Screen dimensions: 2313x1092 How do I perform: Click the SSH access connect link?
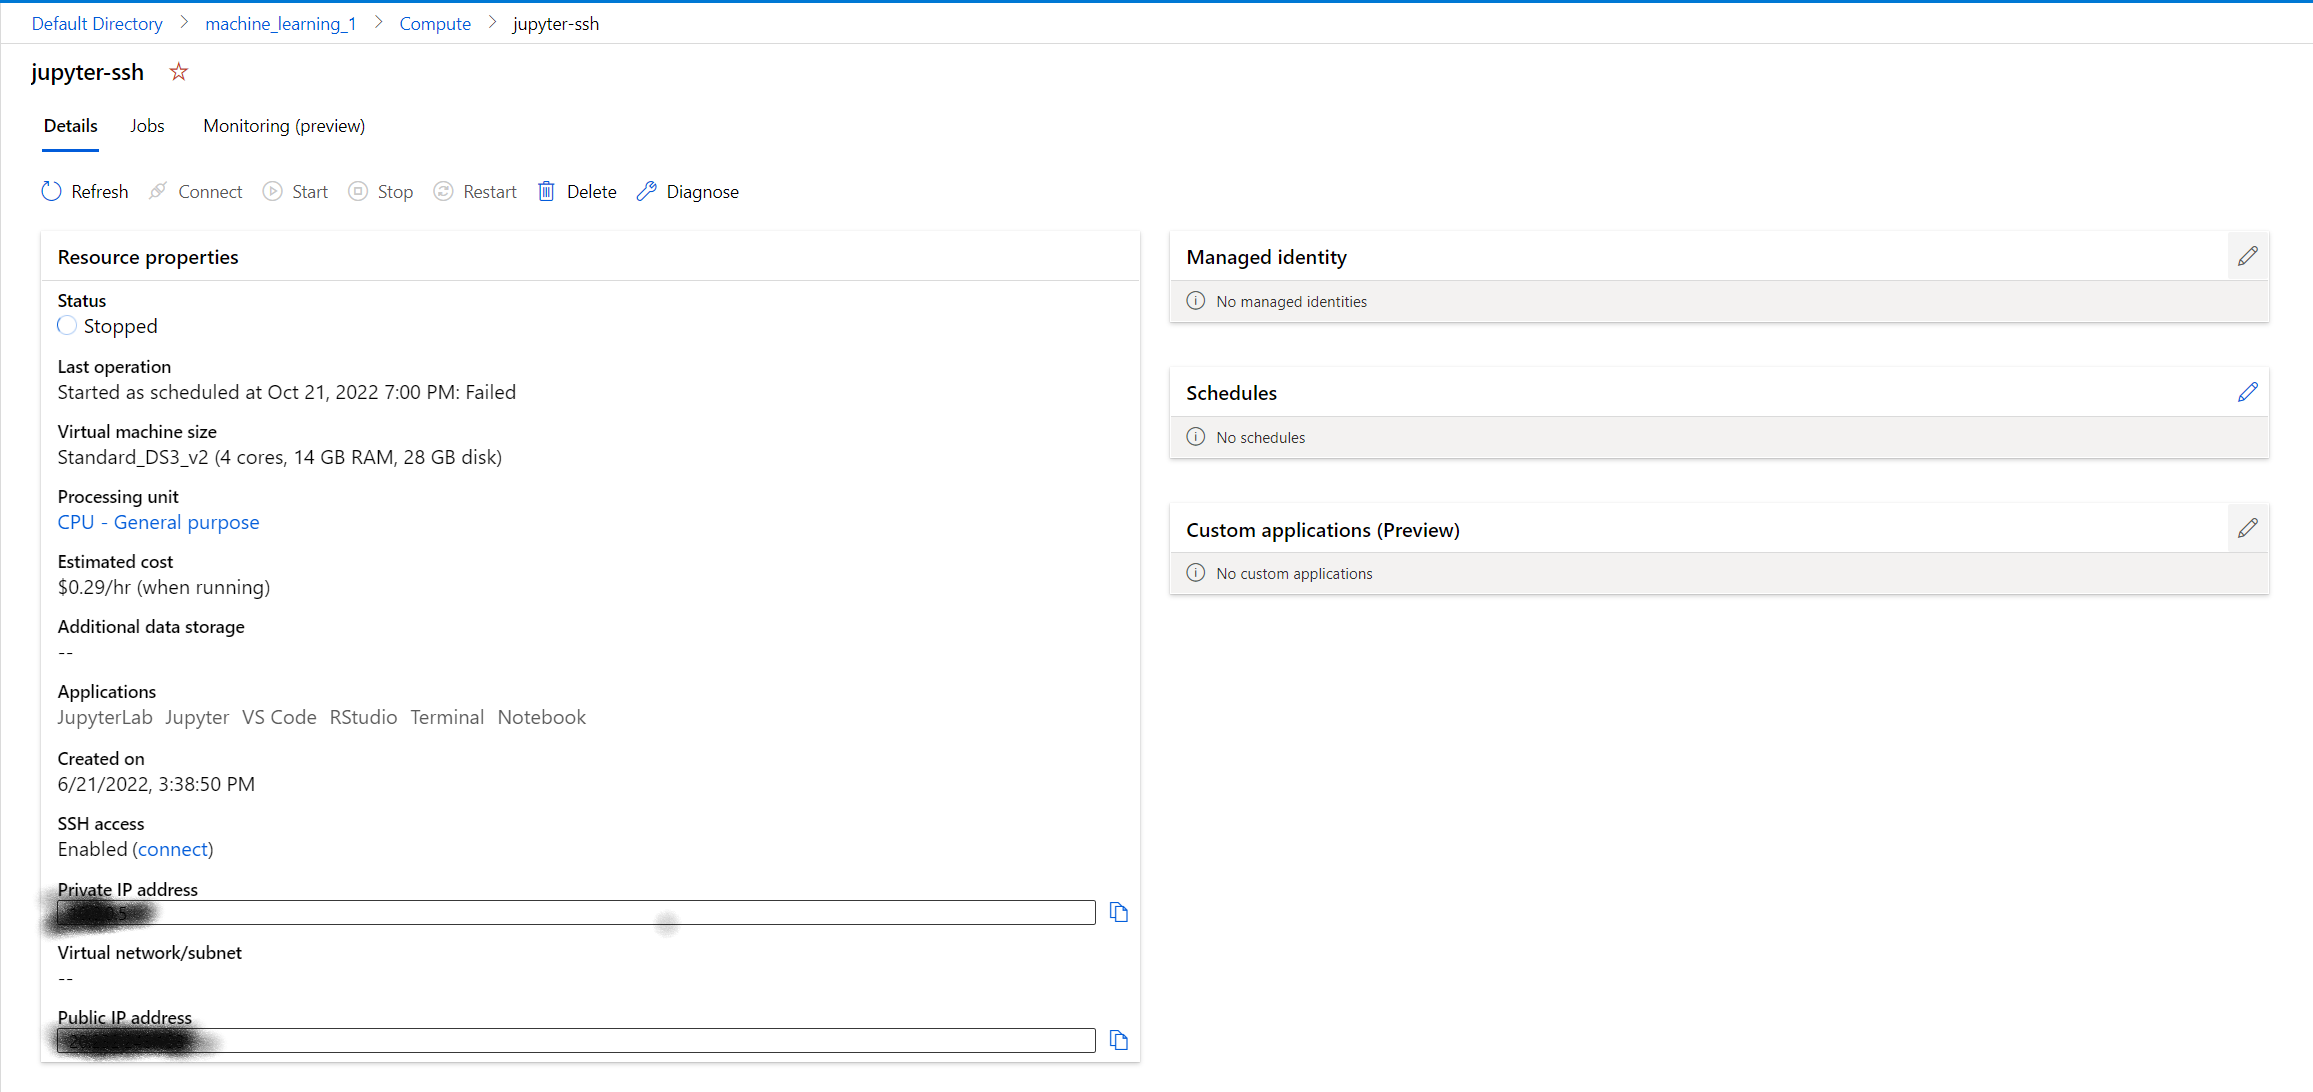tap(173, 849)
